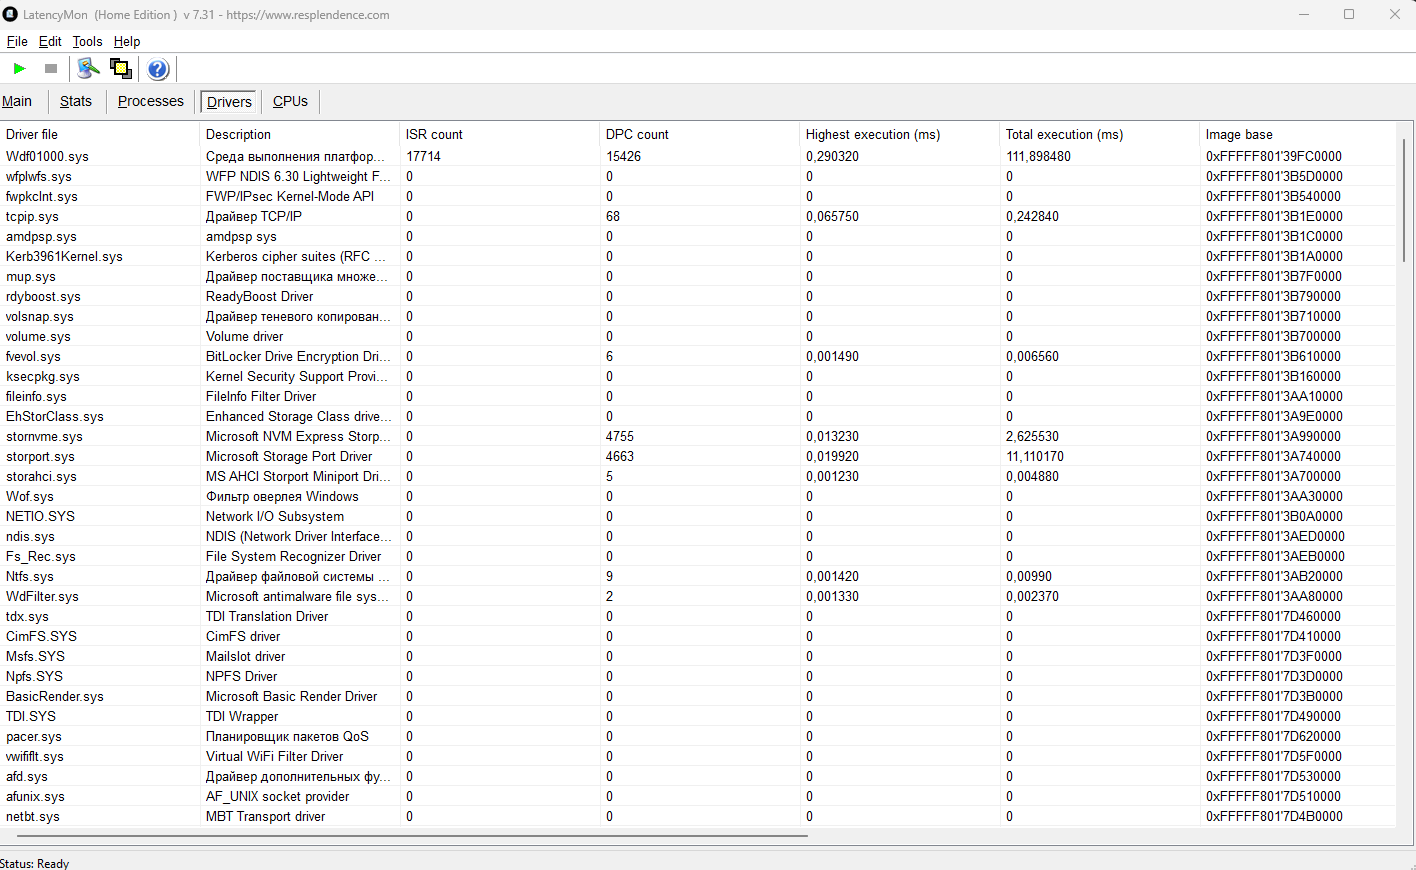Screen dimensions: 1416x870
Task: Sort by the Driver file column header
Action: coord(100,134)
